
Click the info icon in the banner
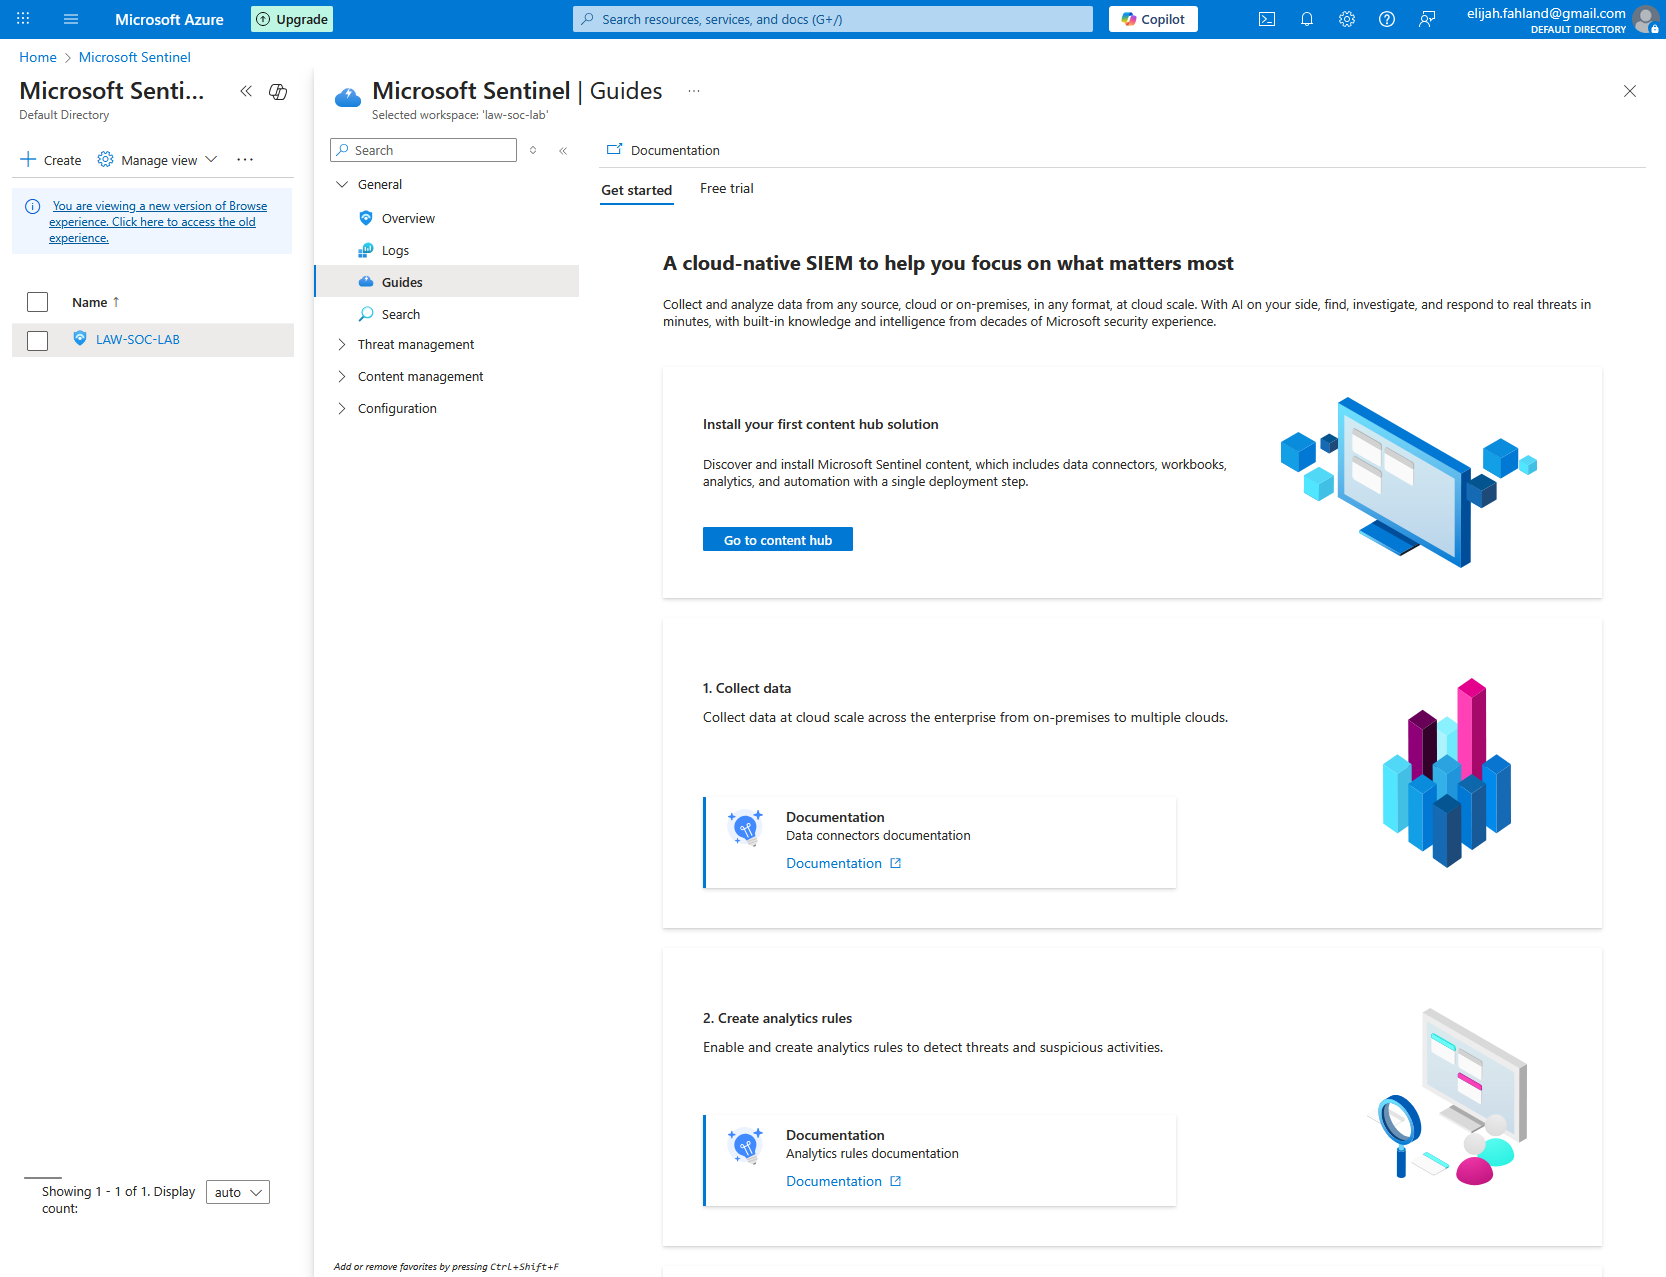33,206
